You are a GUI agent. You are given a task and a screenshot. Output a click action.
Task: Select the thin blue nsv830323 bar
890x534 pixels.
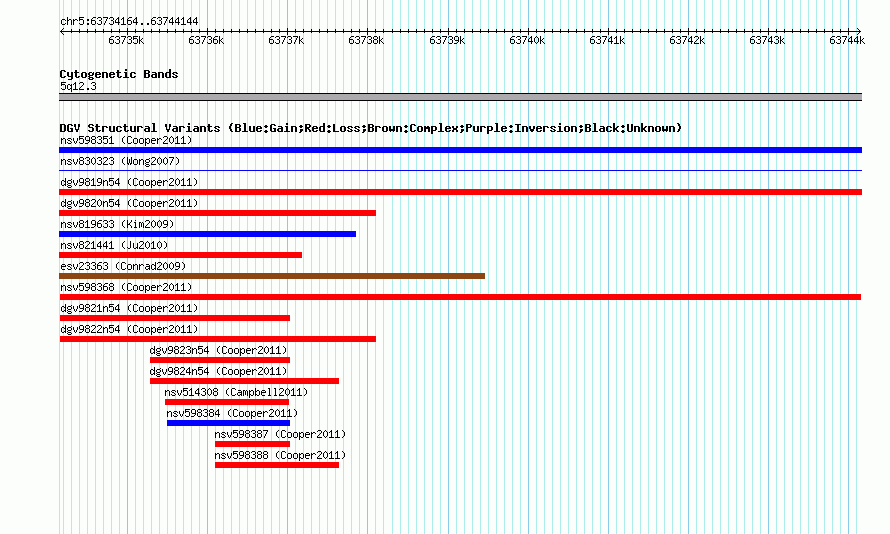[460, 170]
